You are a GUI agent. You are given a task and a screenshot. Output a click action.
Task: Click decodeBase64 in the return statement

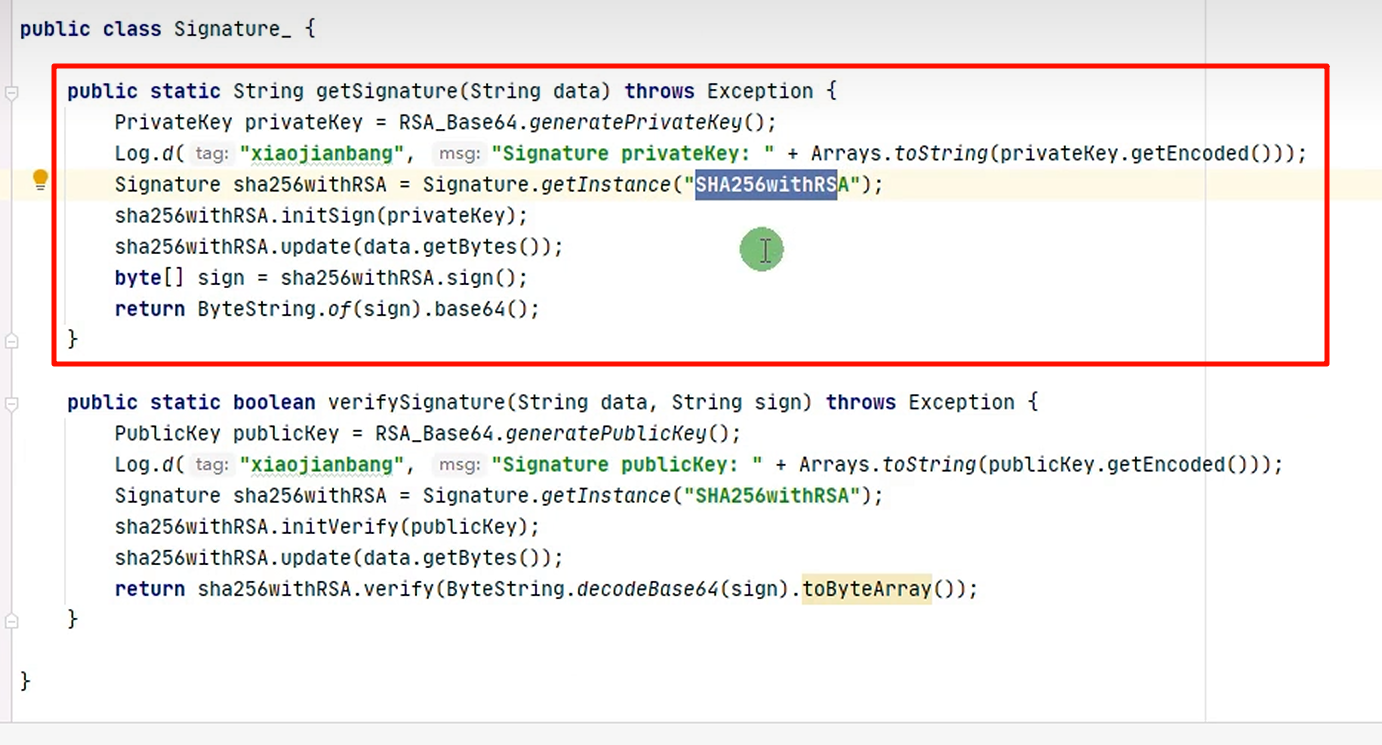click(650, 589)
